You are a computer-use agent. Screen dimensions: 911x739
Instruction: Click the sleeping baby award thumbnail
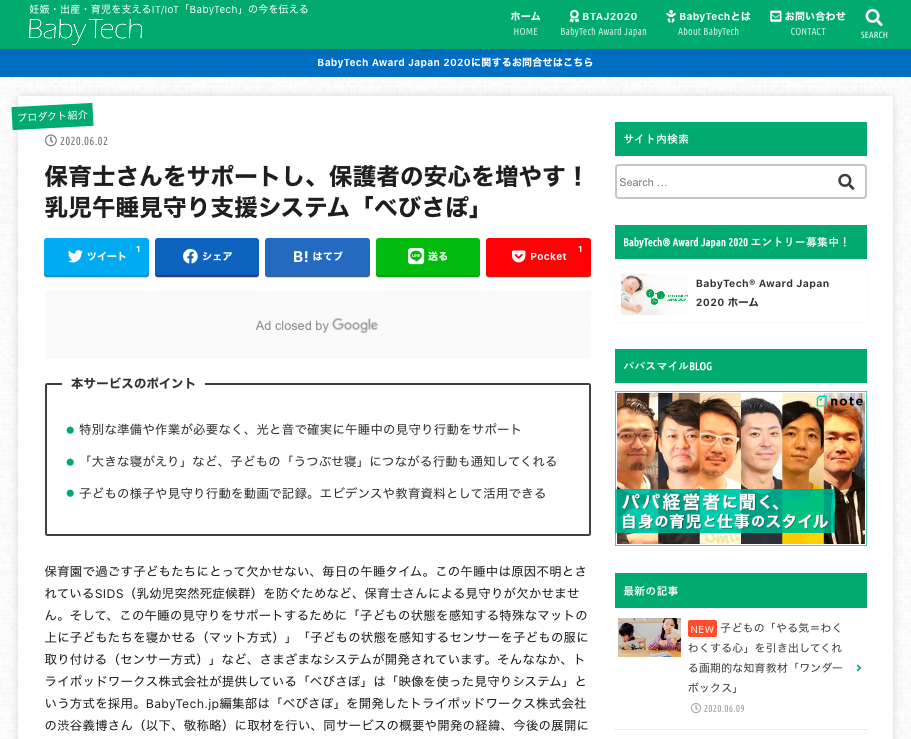pyautogui.click(x=655, y=295)
